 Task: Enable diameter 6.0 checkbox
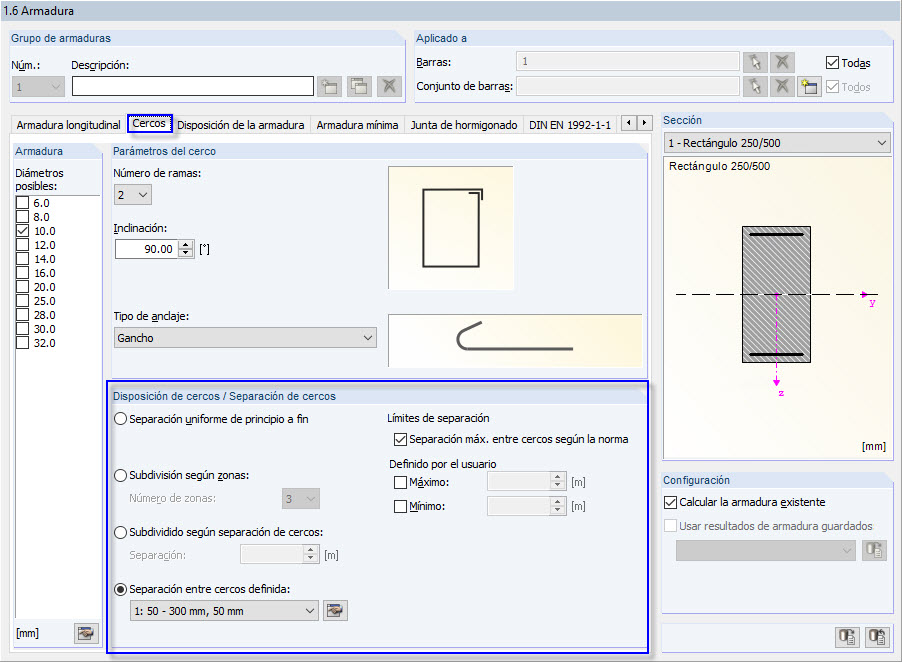(22, 202)
